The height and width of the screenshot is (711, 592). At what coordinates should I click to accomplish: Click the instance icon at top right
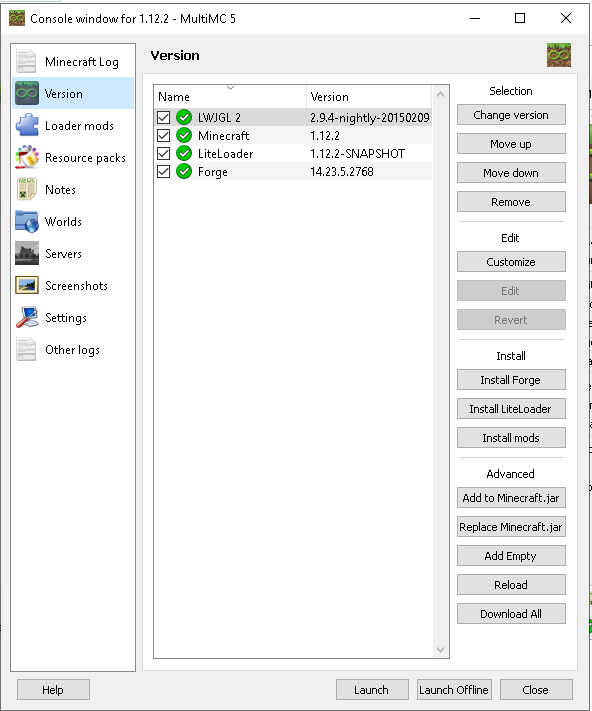click(558, 55)
